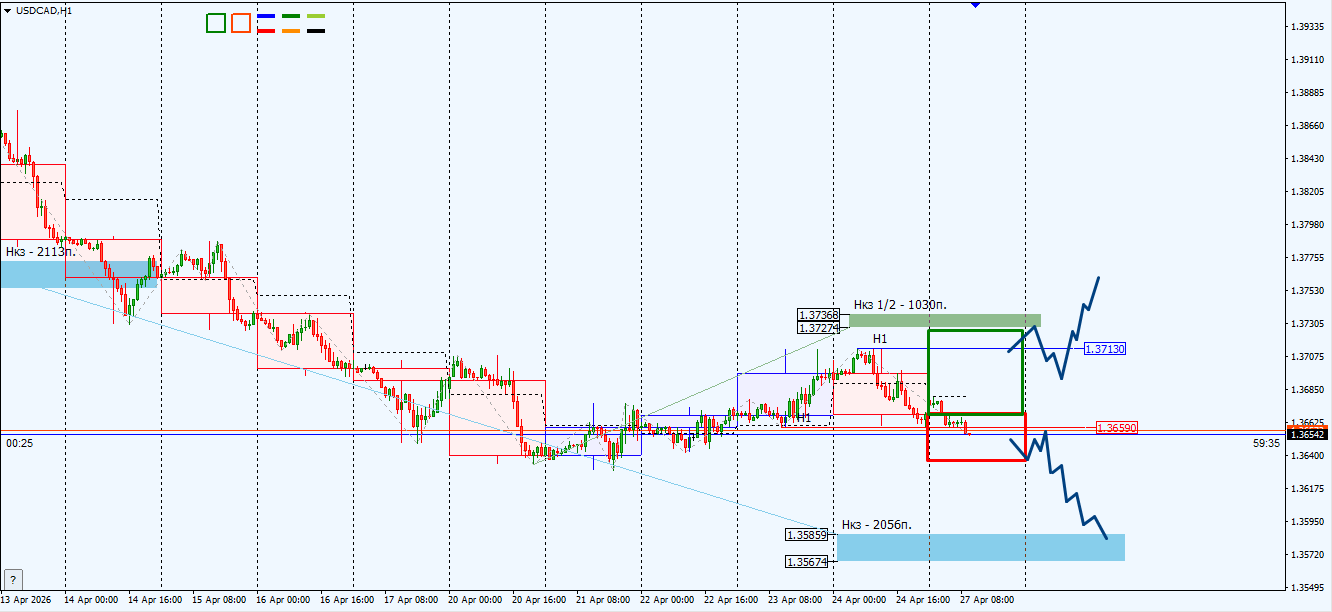Select the orange line legend swatch

coord(291,31)
